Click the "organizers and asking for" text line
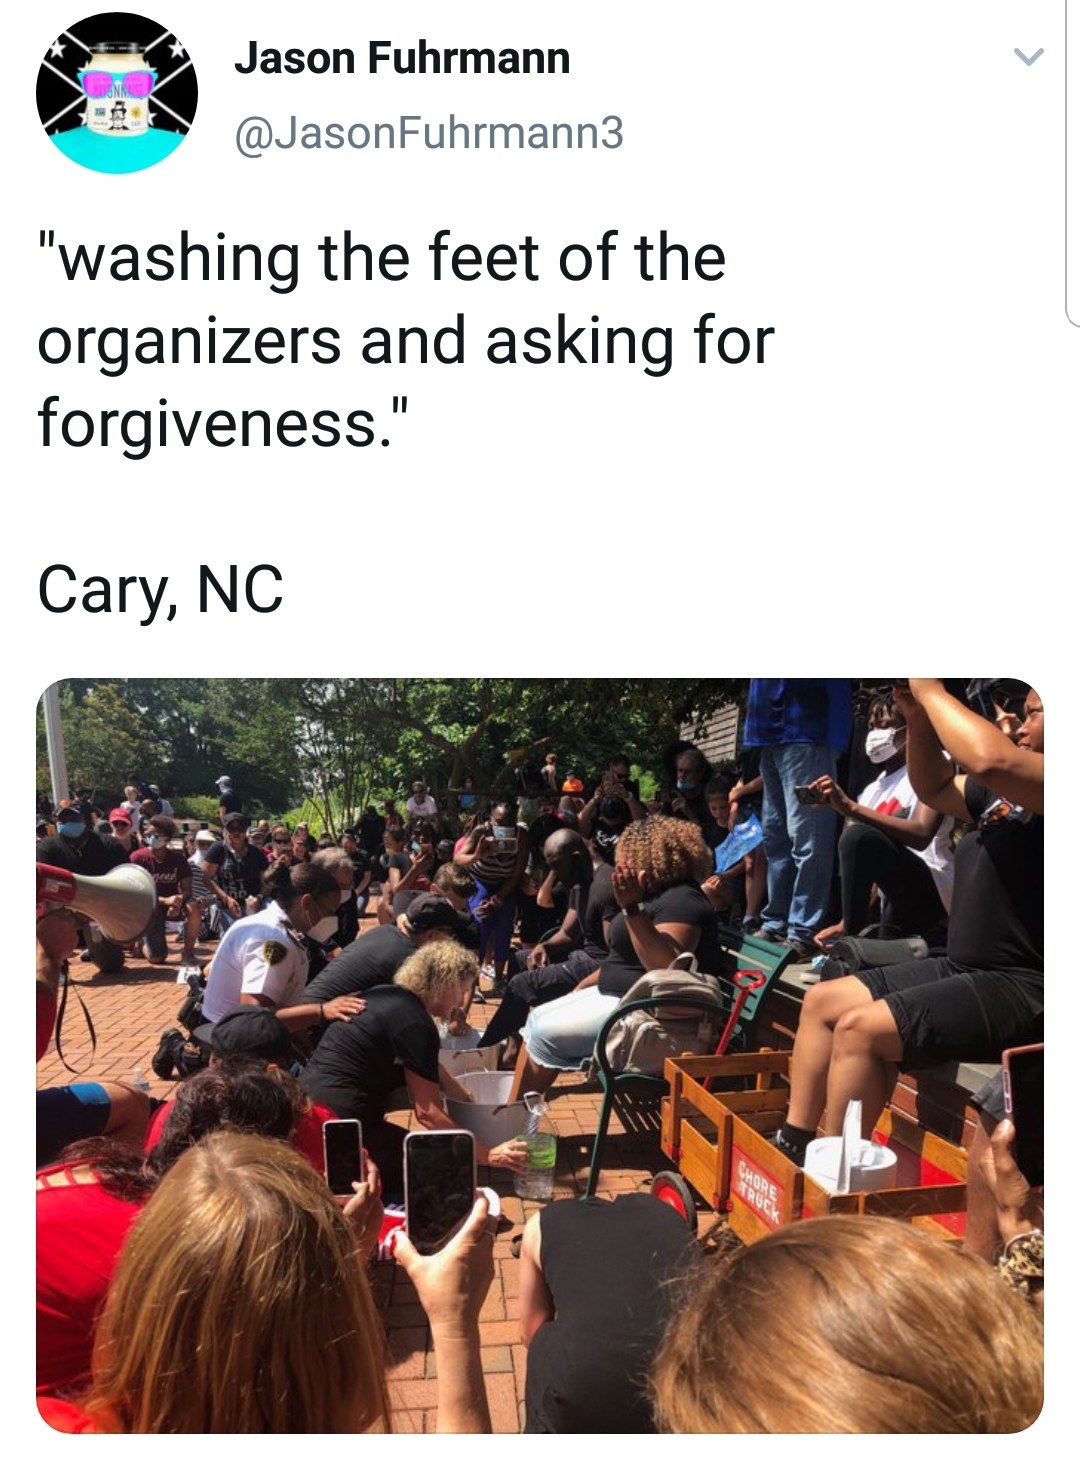Screen dimensions: 1080x1467 [x=406, y=341]
